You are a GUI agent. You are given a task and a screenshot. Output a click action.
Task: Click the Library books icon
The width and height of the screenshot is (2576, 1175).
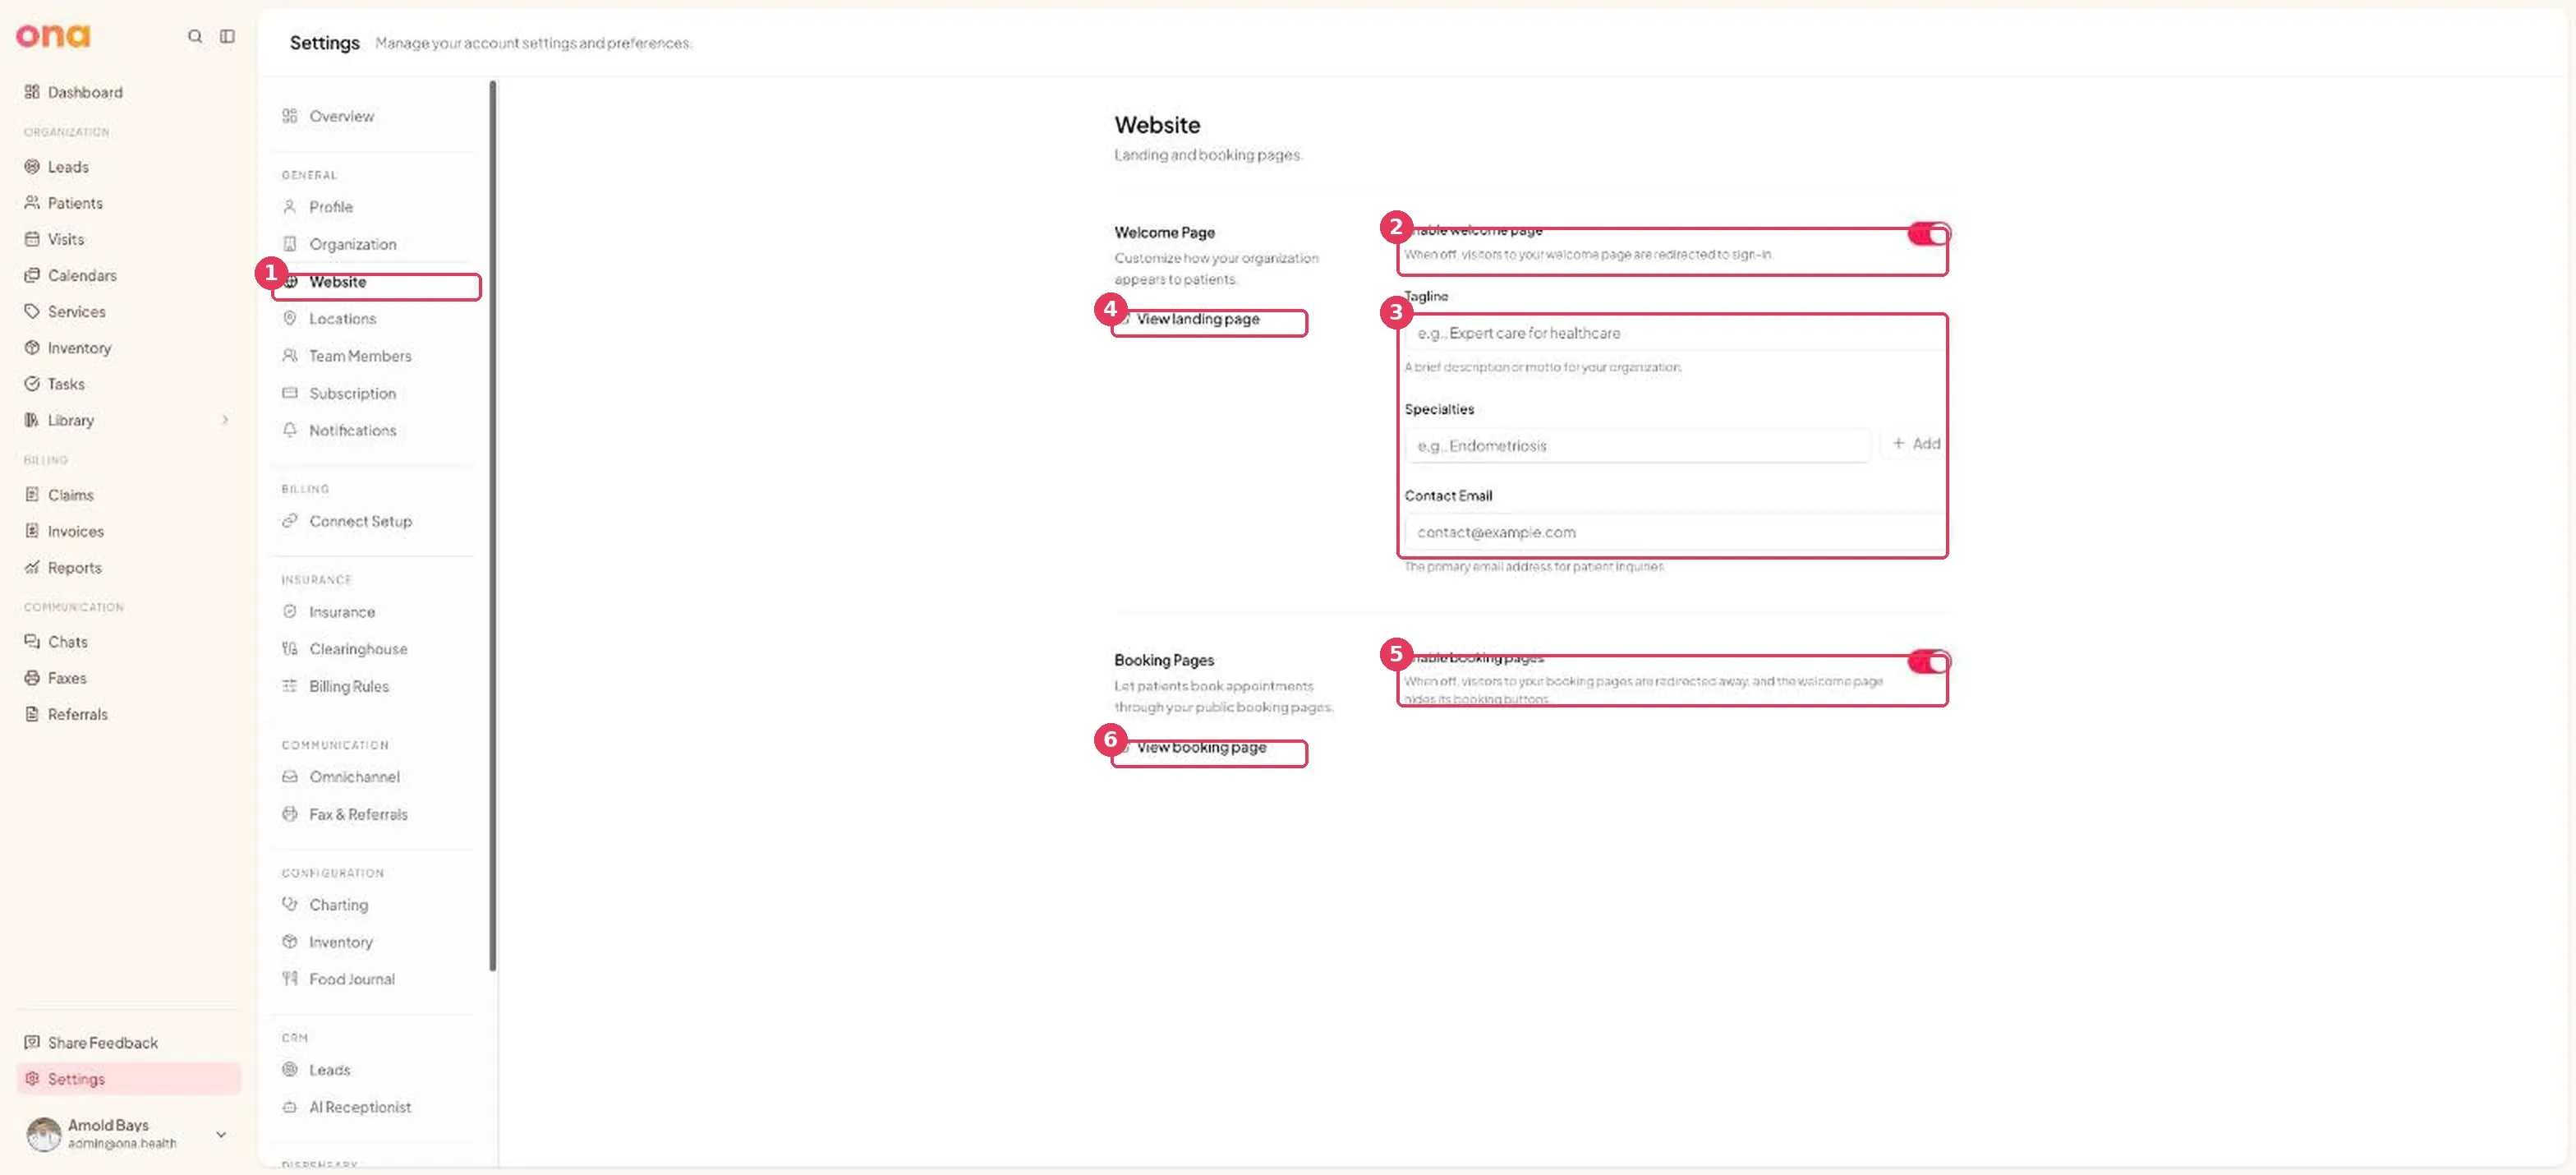pos(32,420)
